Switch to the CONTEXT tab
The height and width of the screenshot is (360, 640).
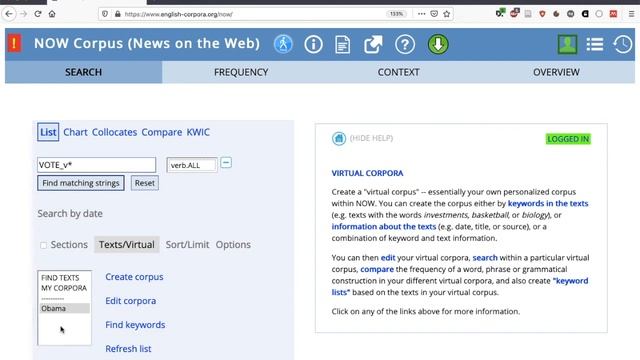pyautogui.click(x=398, y=72)
